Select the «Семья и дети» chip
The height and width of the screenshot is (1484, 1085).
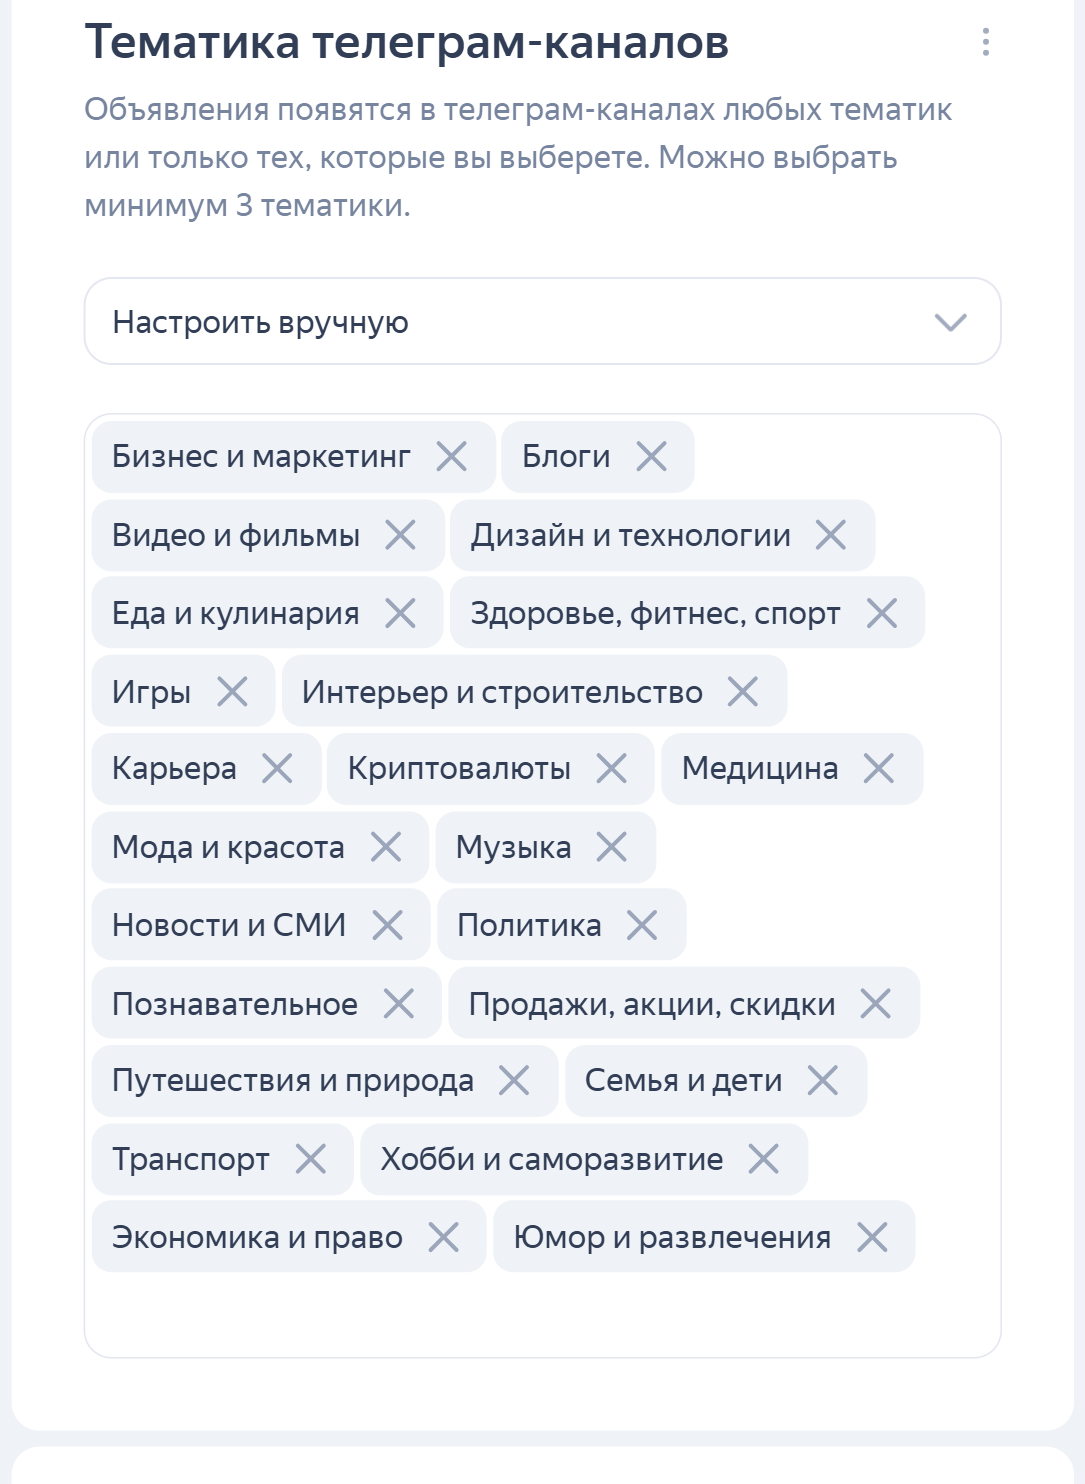[x=684, y=1081]
